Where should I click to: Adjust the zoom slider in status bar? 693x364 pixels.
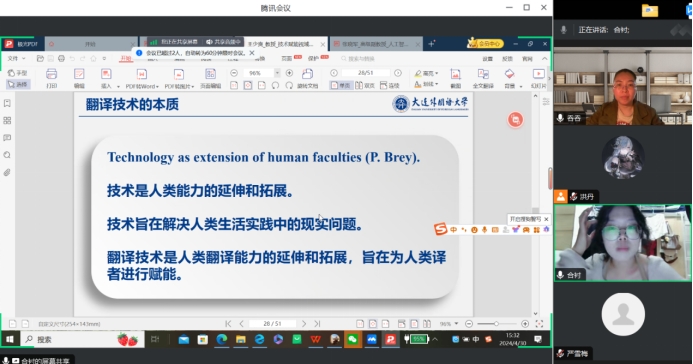pos(496,324)
